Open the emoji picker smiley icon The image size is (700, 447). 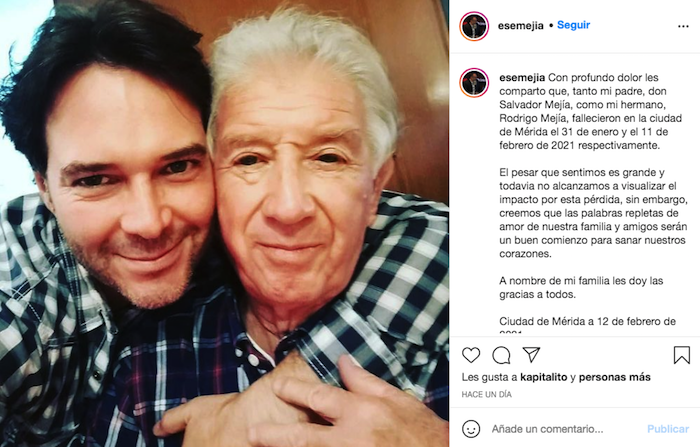471,429
